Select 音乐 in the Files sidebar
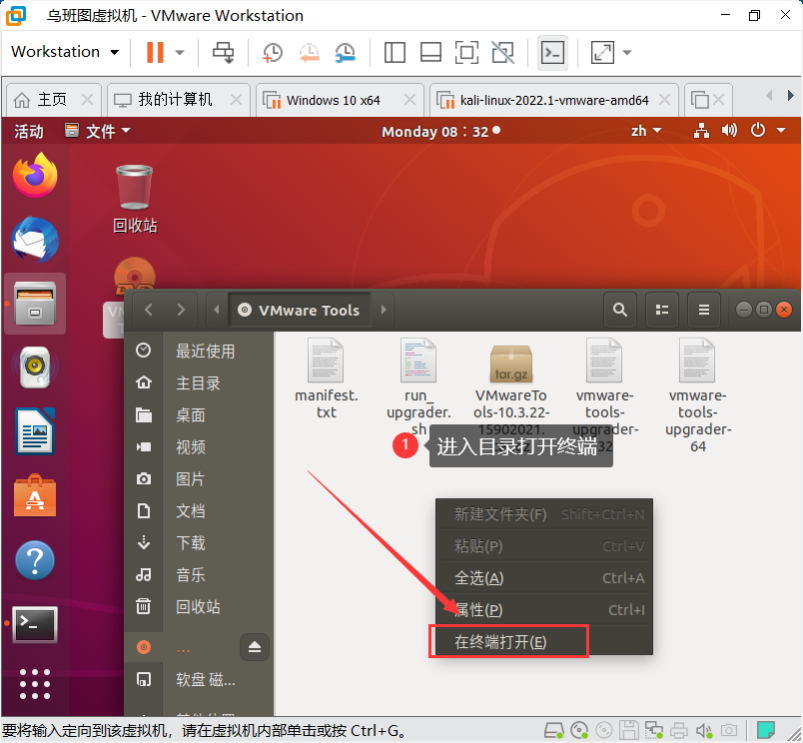 200,575
